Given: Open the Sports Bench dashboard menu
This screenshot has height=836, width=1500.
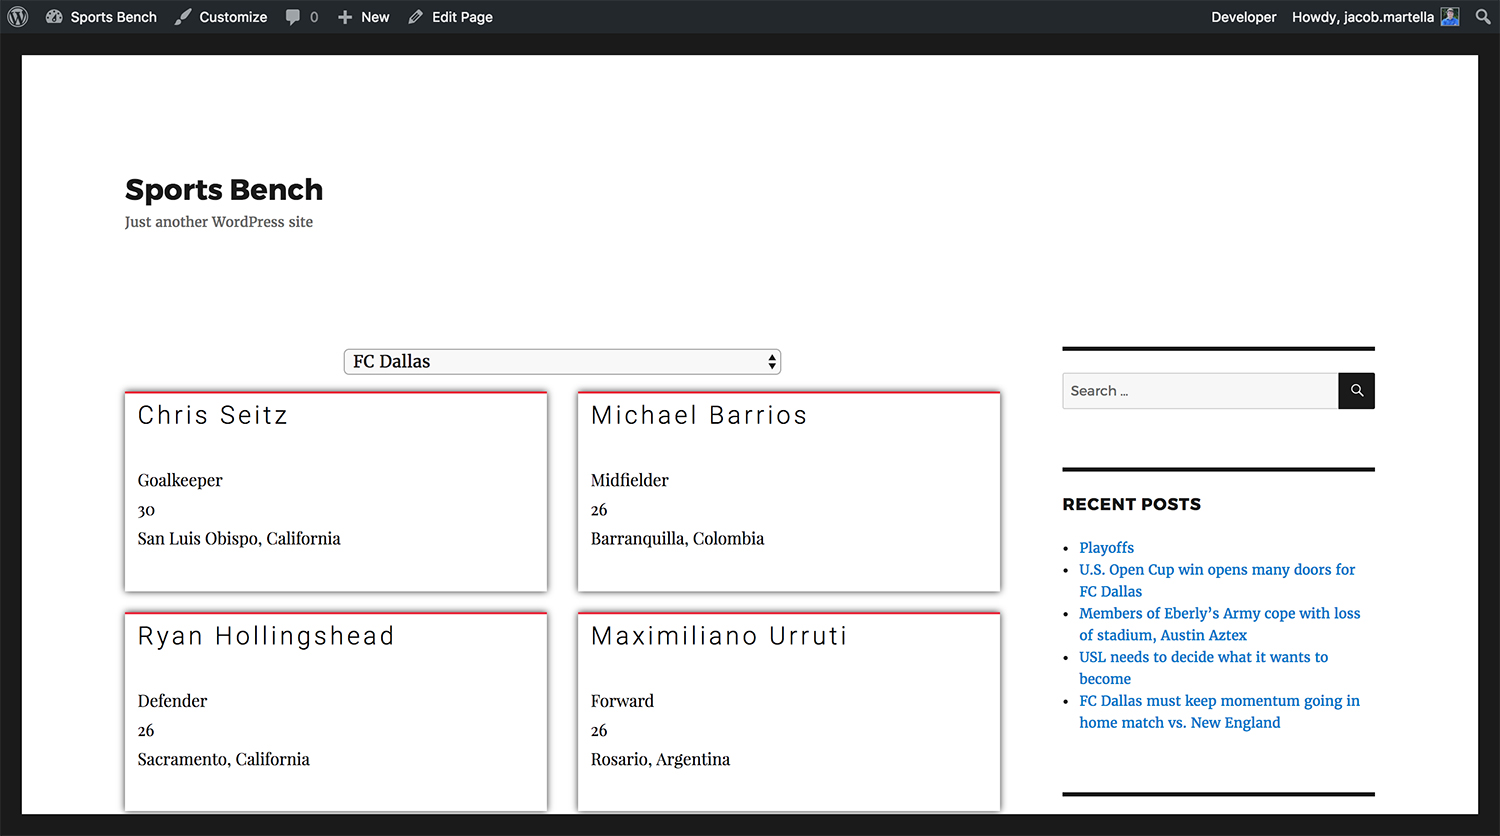Looking at the screenshot, I should (x=102, y=17).
